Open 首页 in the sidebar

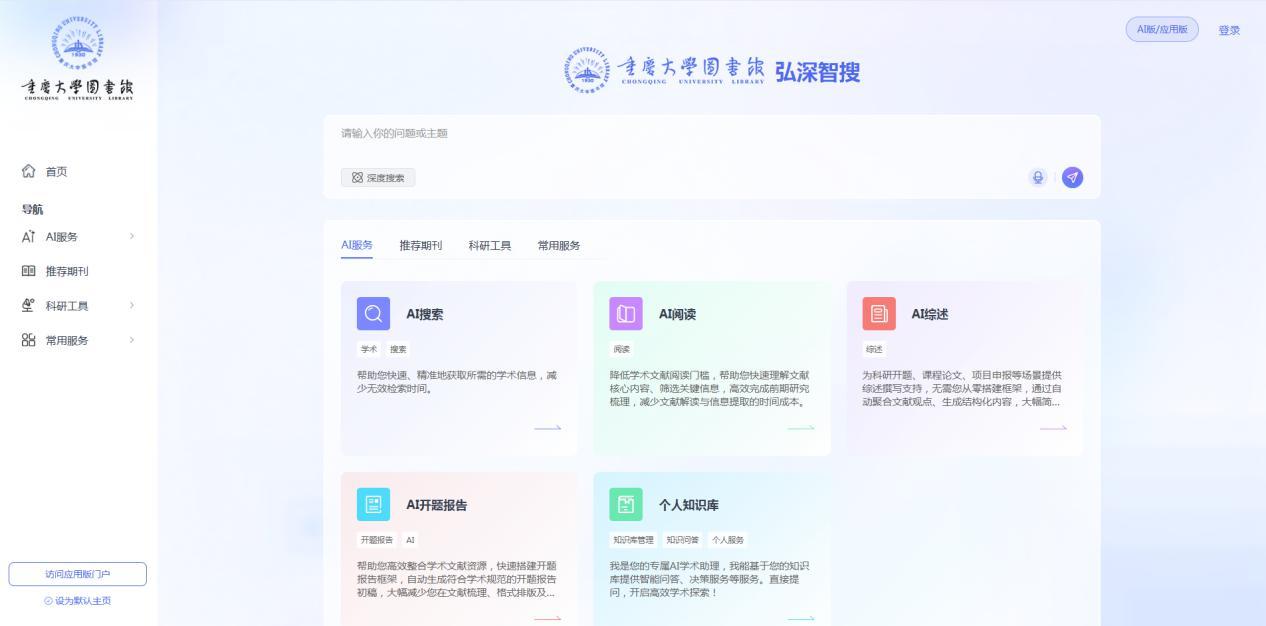point(57,172)
